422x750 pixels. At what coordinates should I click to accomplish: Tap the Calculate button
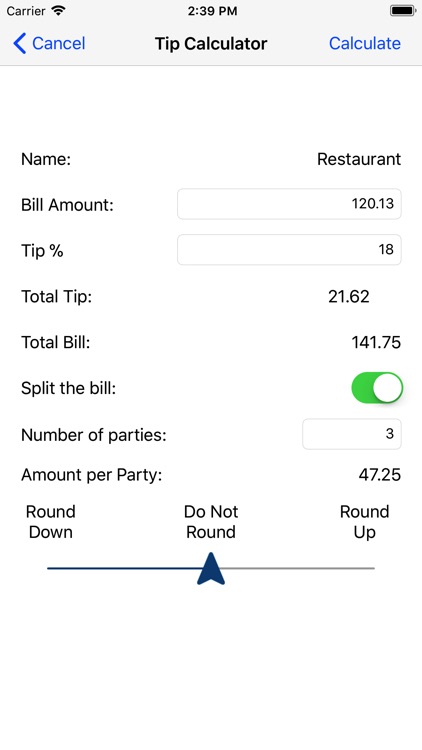point(365,44)
